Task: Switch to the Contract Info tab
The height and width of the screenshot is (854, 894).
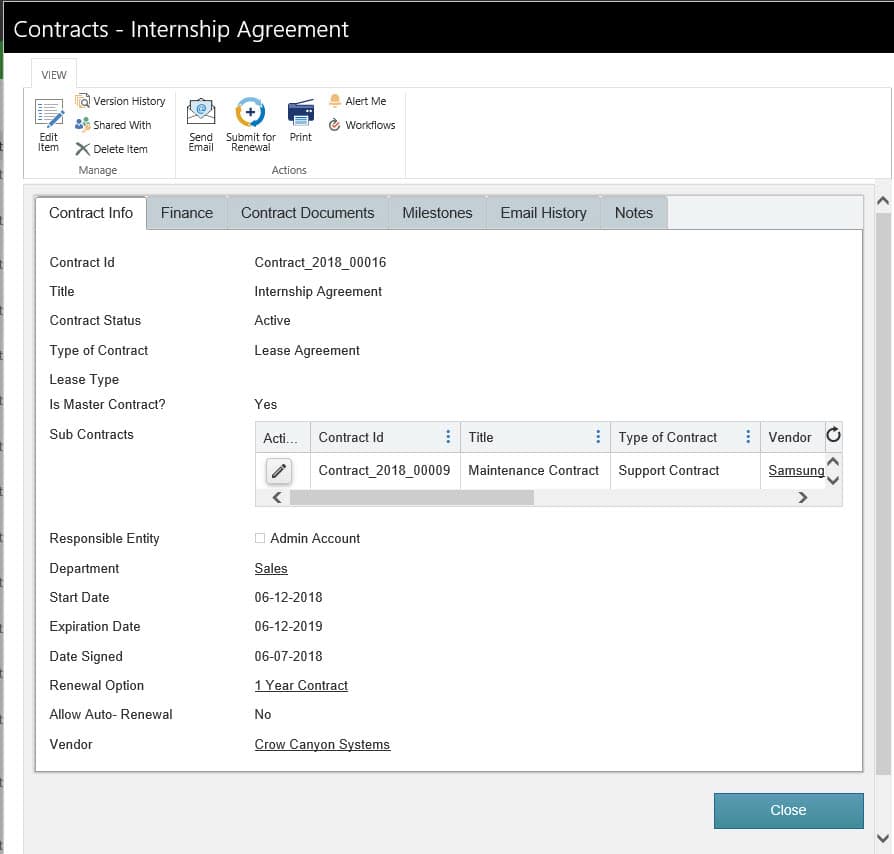Action: (91, 213)
